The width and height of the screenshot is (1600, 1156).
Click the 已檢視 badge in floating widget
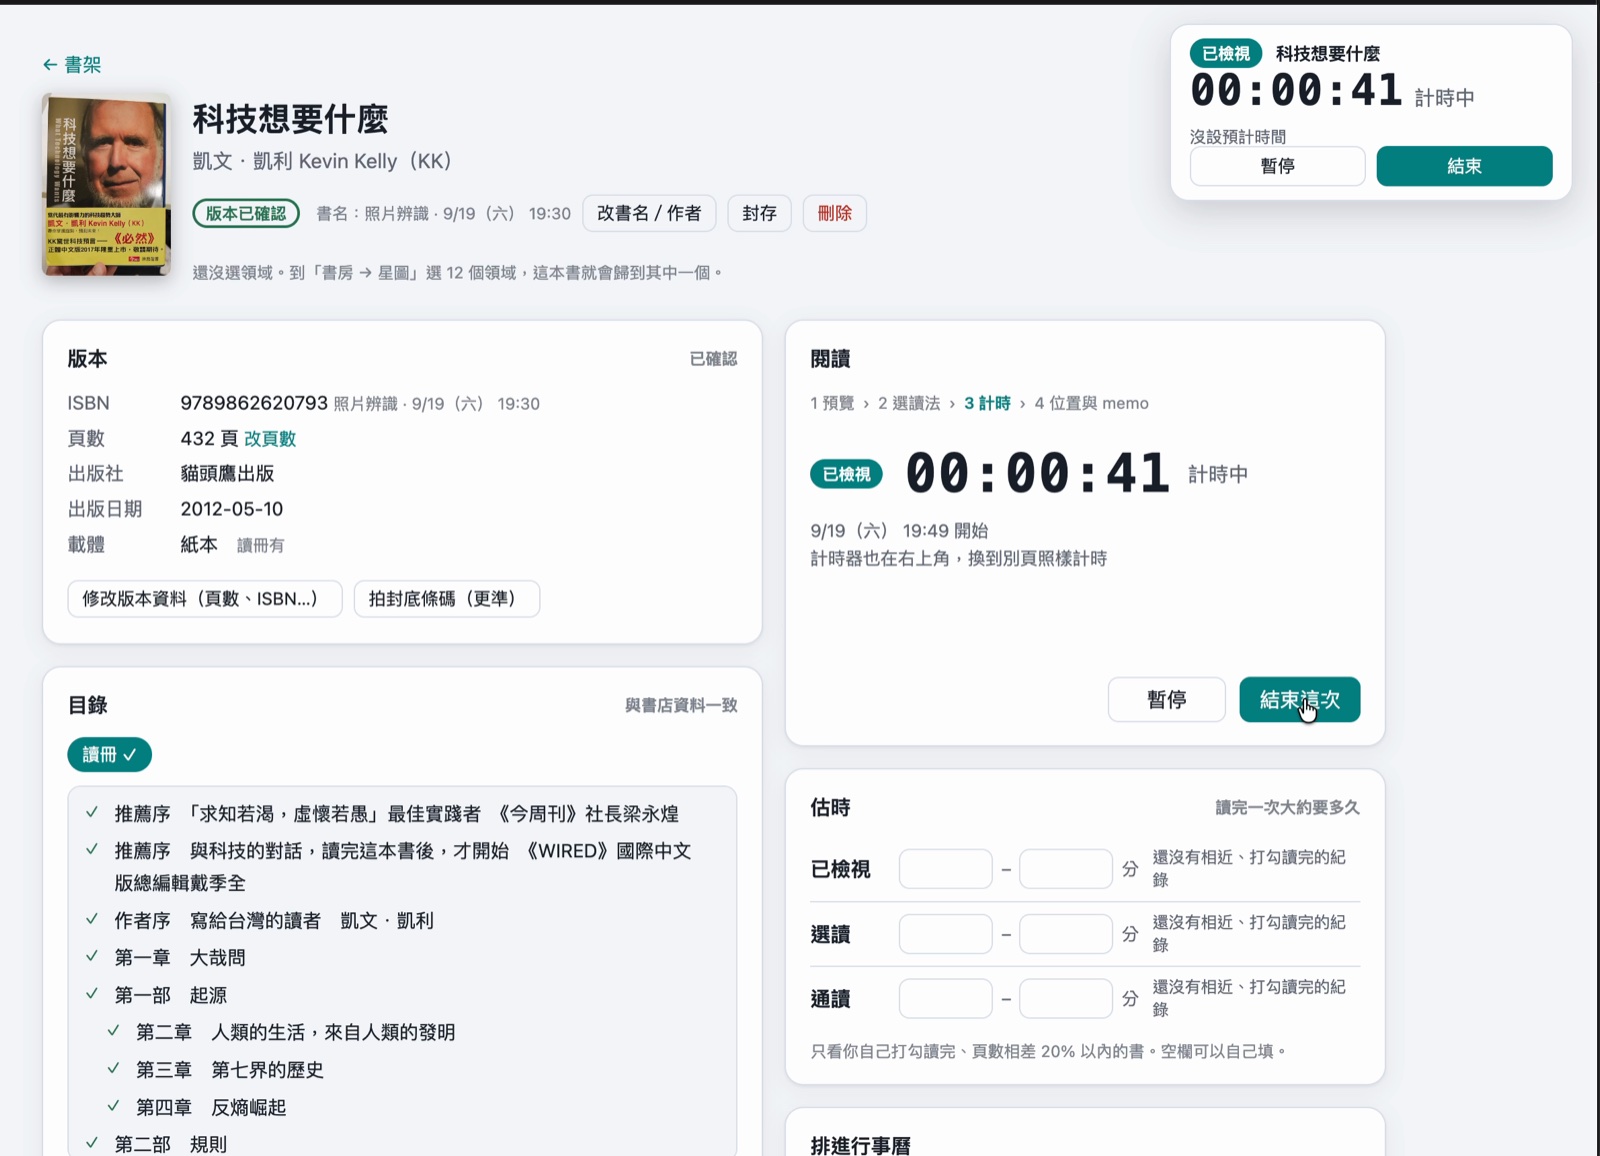click(x=1226, y=54)
